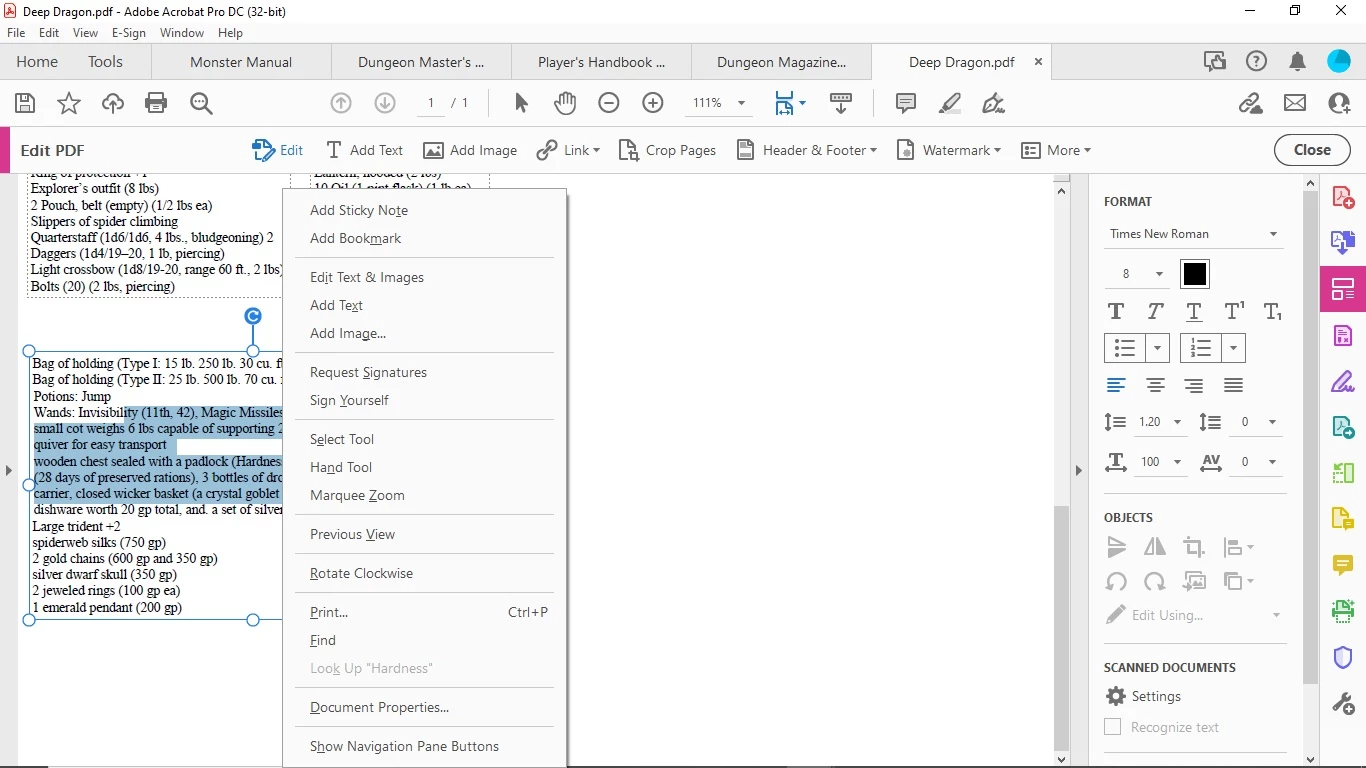Expand bulleted list style dropdown
Image resolution: width=1366 pixels, height=768 pixels.
[x=1158, y=348]
